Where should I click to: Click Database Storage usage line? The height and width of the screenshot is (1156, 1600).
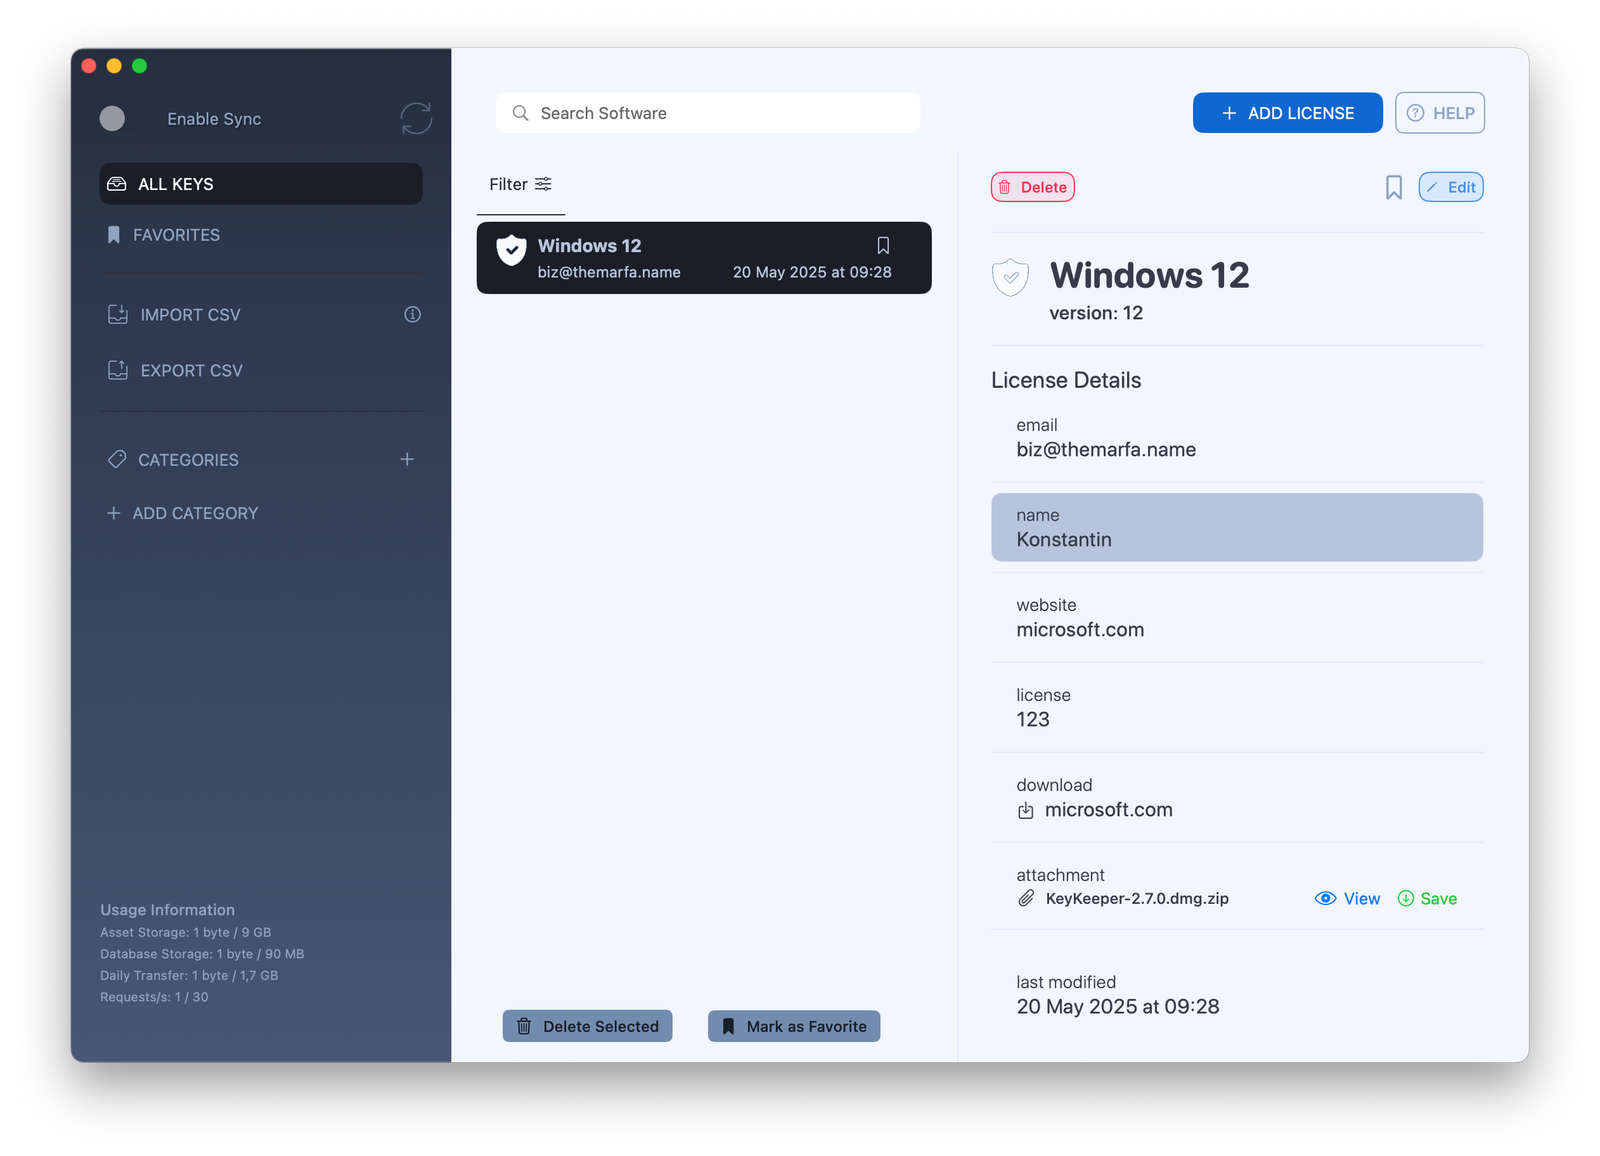coord(202,954)
